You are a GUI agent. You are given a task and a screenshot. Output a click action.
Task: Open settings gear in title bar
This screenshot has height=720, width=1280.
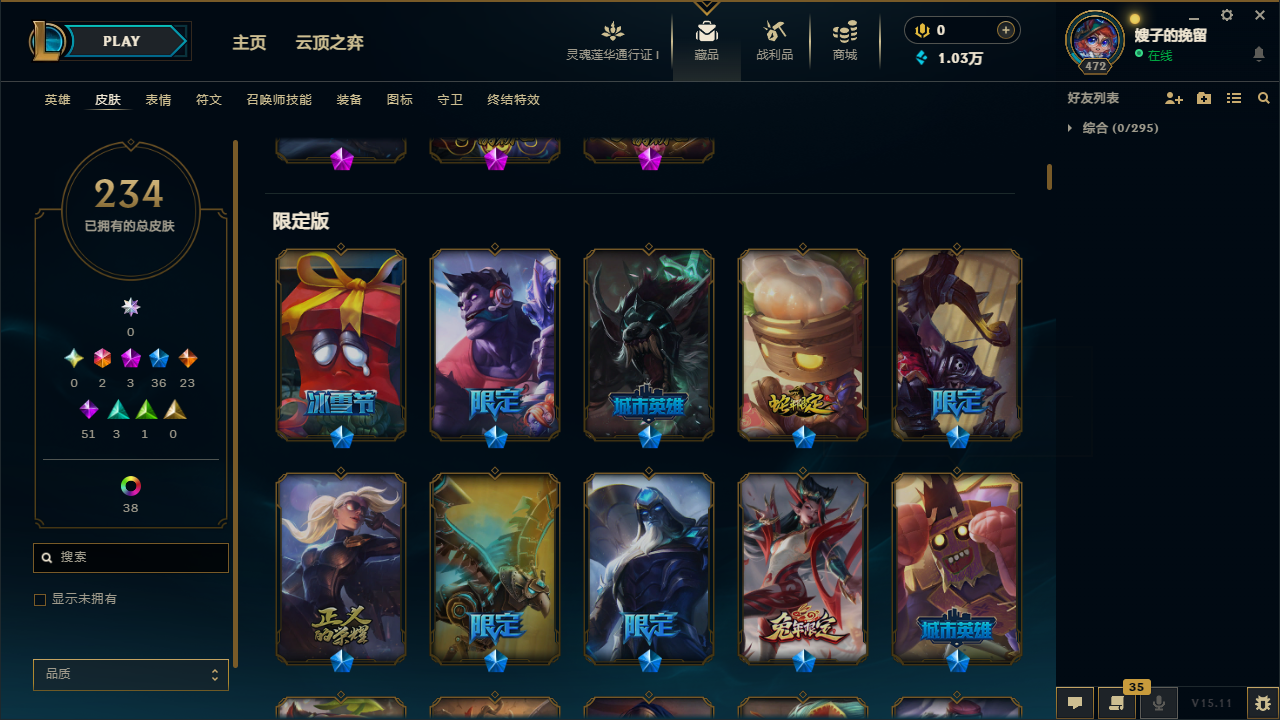click(x=1227, y=15)
